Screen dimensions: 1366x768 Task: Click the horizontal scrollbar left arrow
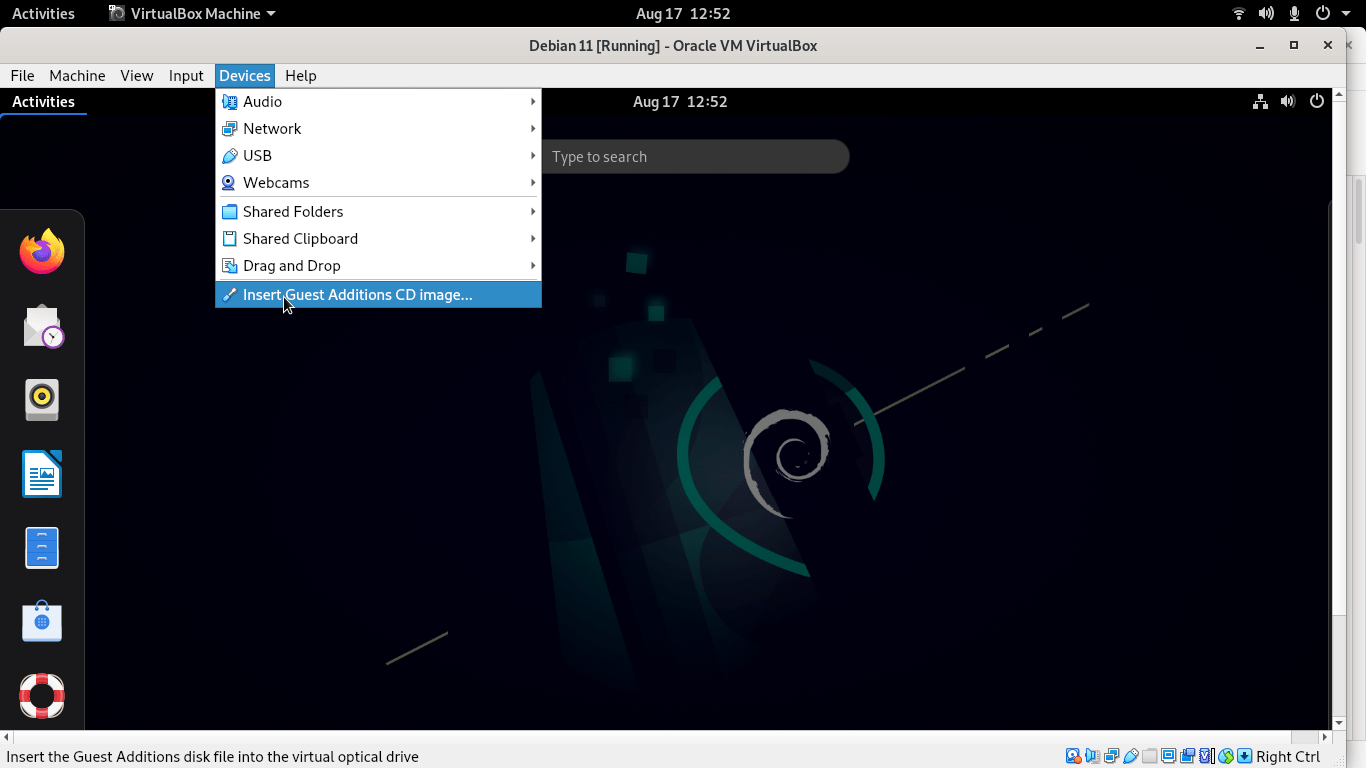(x=7, y=738)
